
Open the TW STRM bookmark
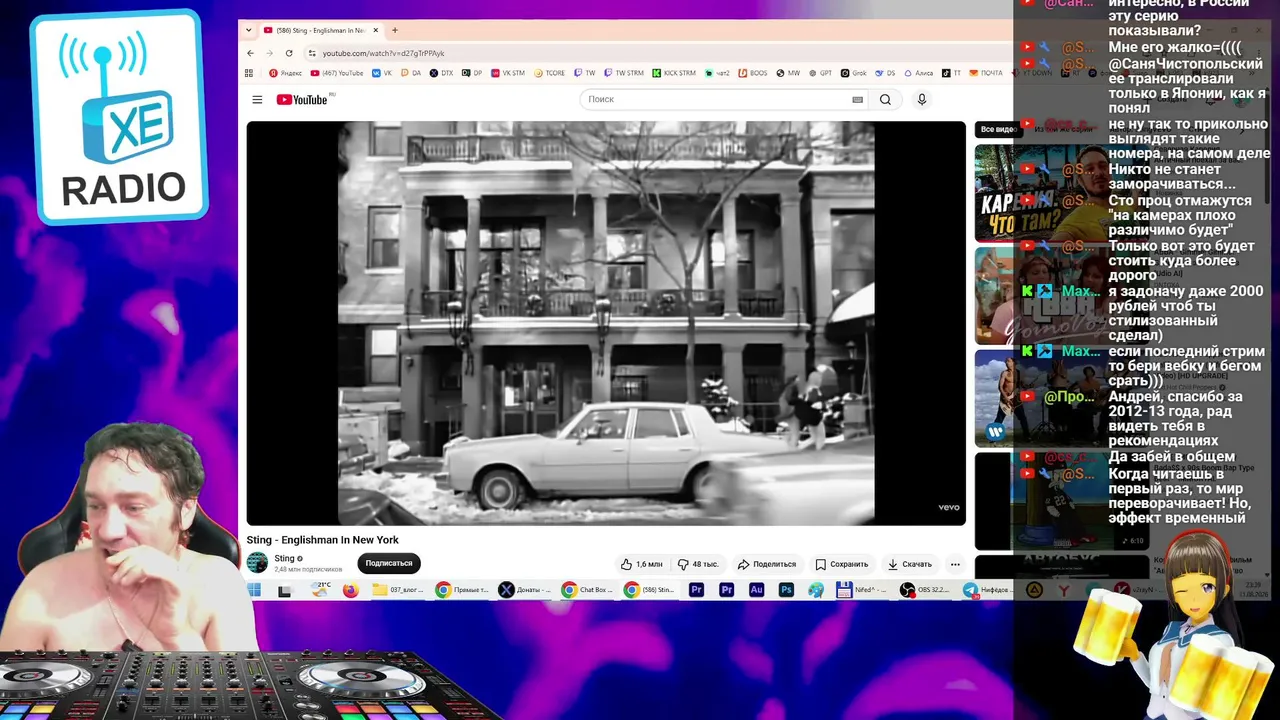[x=624, y=73]
